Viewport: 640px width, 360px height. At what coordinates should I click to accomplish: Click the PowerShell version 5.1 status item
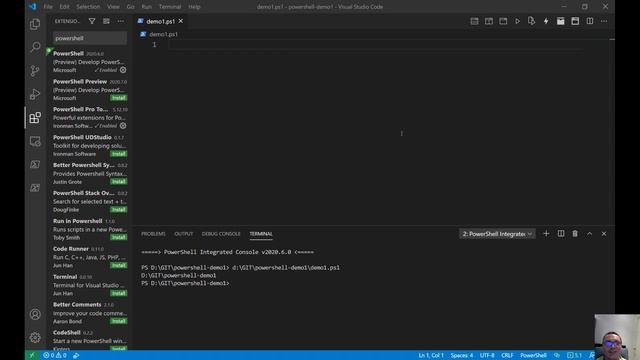click(x=575, y=355)
